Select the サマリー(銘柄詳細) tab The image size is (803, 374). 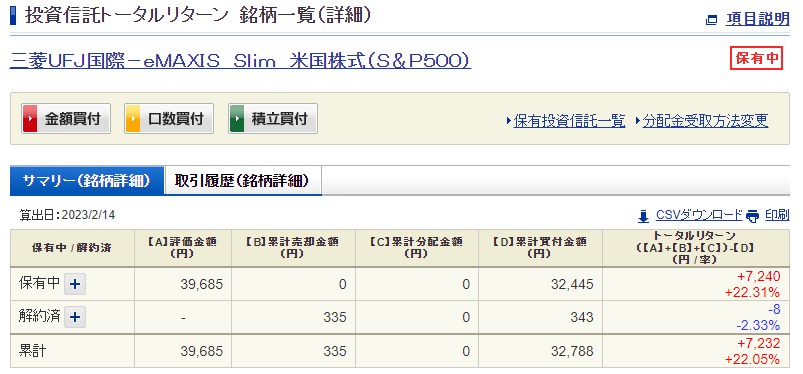click(x=87, y=181)
